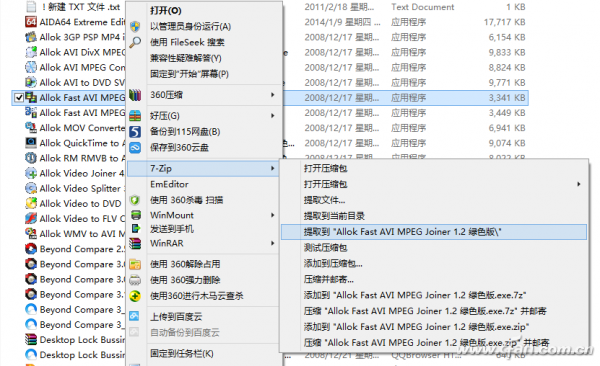Select 提取到当前目录 in 7-Zip submenu
The width and height of the screenshot is (600, 366).
(x=334, y=216)
